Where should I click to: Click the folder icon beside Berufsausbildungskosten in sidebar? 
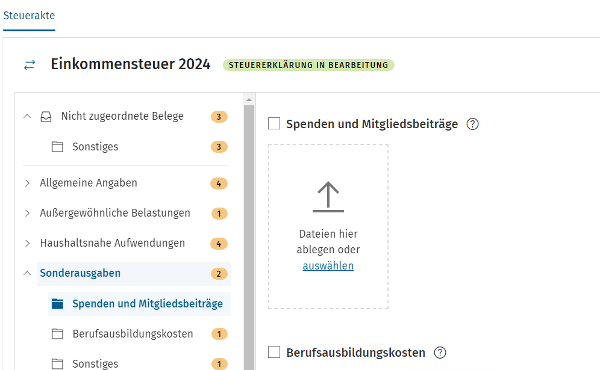tap(57, 334)
